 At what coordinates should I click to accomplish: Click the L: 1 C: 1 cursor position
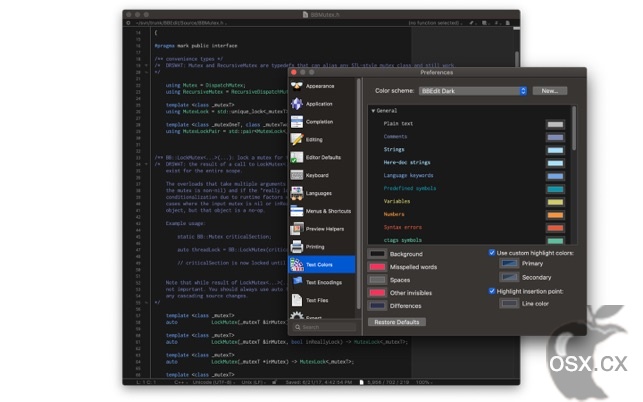click(146, 382)
